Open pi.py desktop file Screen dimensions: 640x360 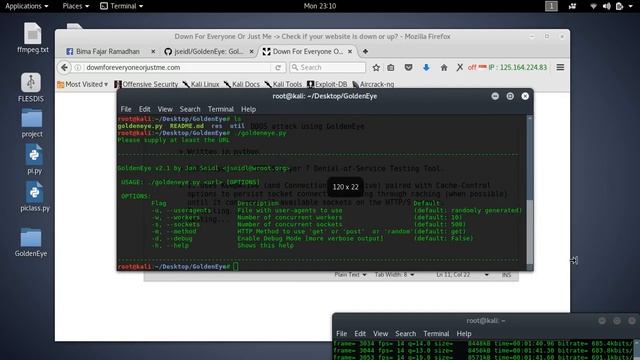tap(34, 160)
